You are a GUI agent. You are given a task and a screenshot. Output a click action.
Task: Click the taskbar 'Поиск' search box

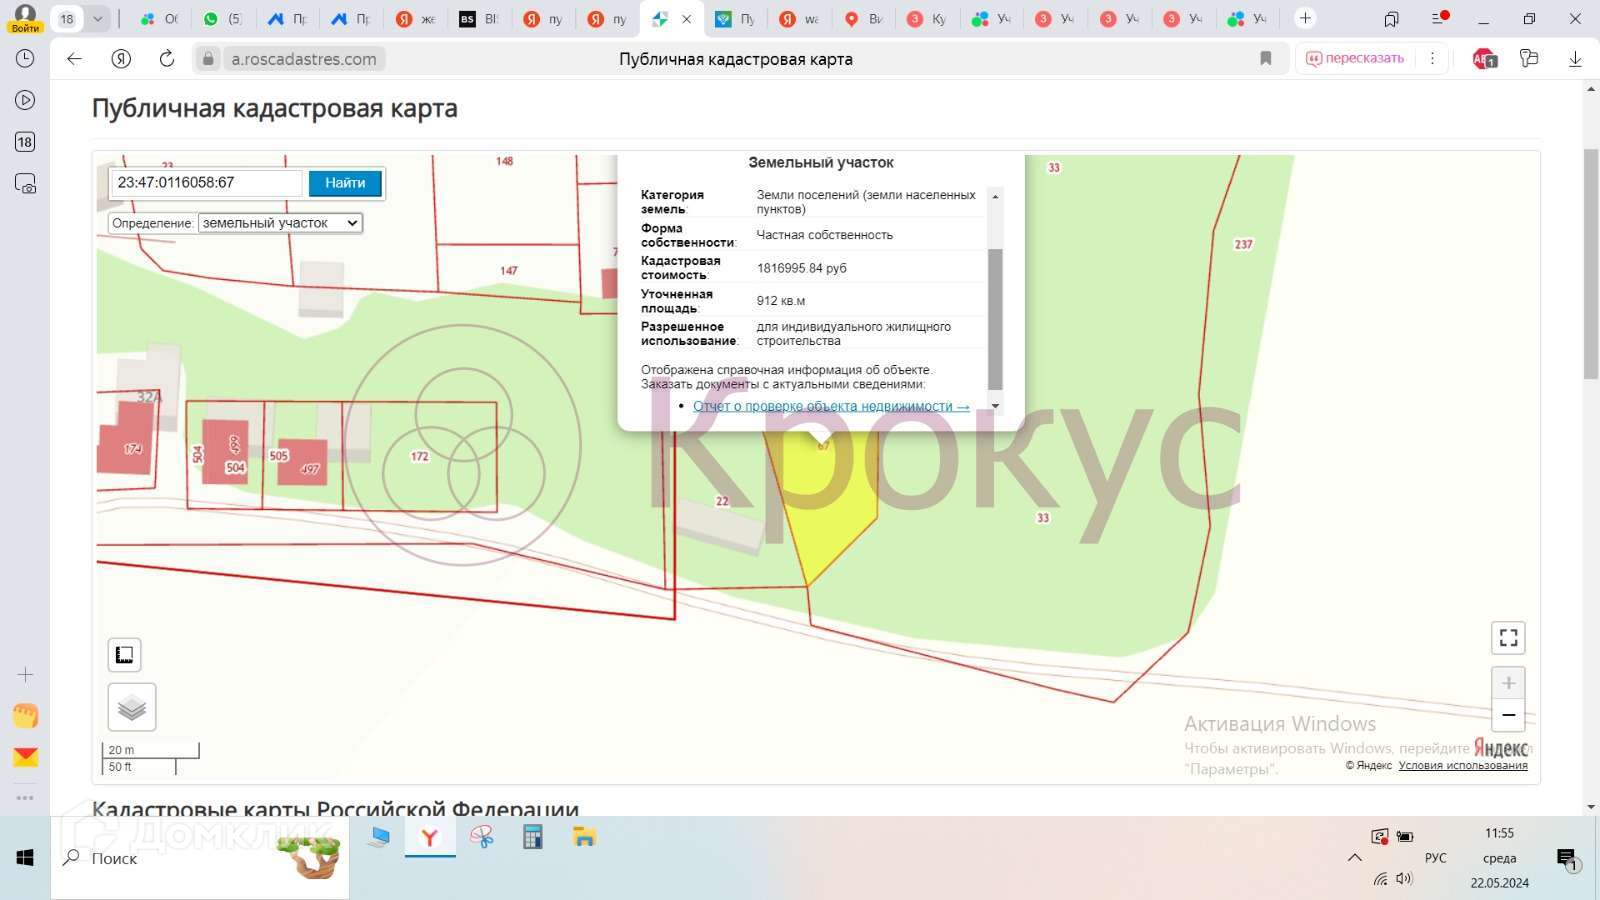pyautogui.click(x=200, y=858)
